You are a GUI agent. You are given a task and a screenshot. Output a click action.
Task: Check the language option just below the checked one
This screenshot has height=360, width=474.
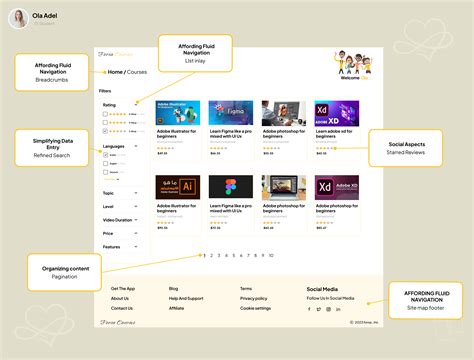(105, 164)
